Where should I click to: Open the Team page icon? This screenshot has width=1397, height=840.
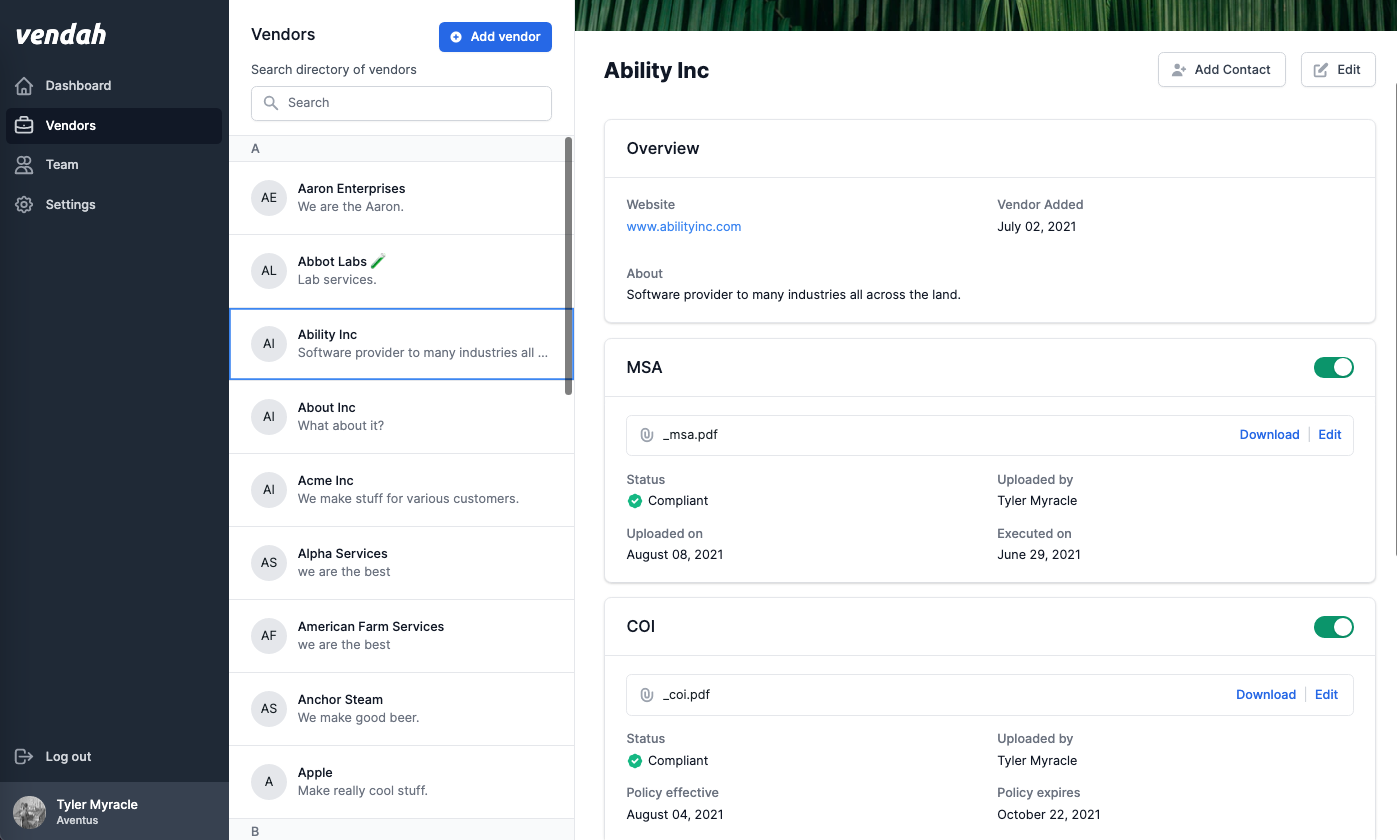point(22,164)
